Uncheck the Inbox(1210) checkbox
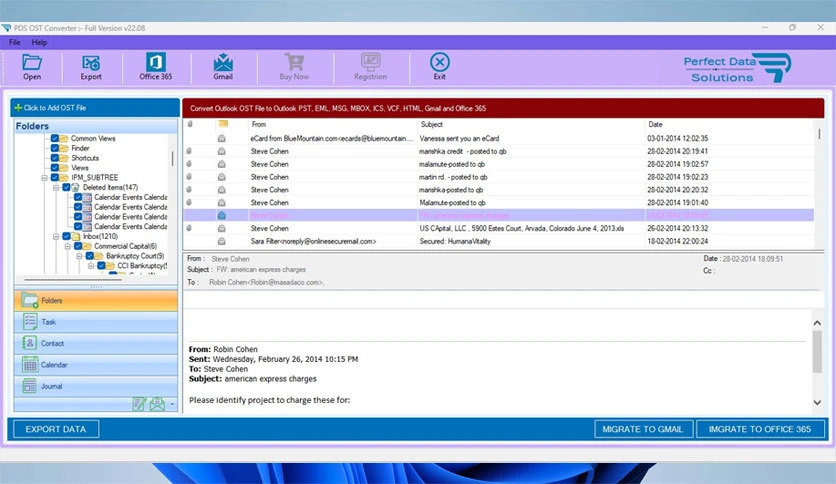Screen dimensions: 836x484 pos(66,236)
